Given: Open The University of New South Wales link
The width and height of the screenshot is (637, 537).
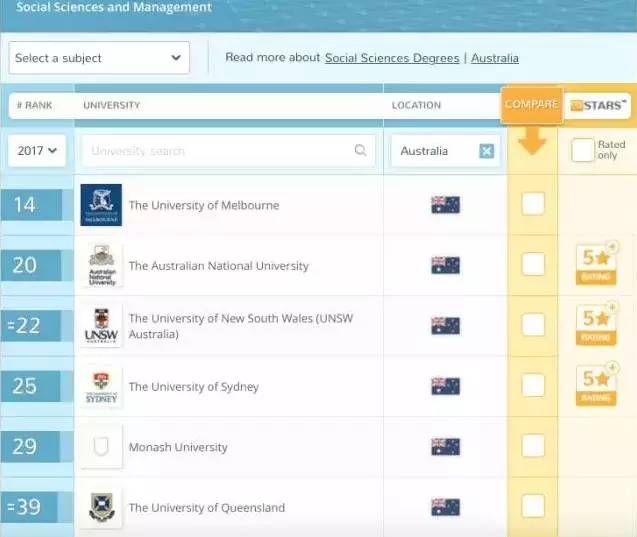Looking at the screenshot, I should tap(241, 326).
